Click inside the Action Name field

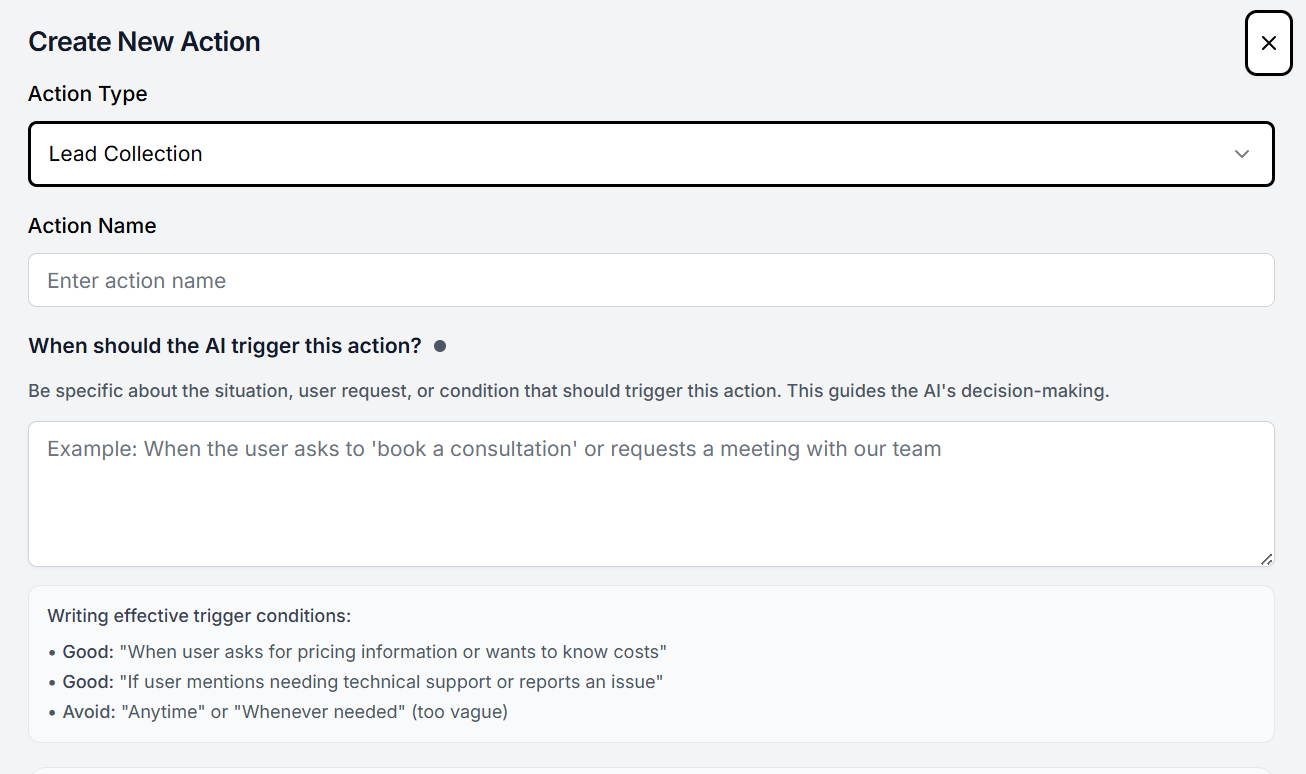tap(651, 280)
